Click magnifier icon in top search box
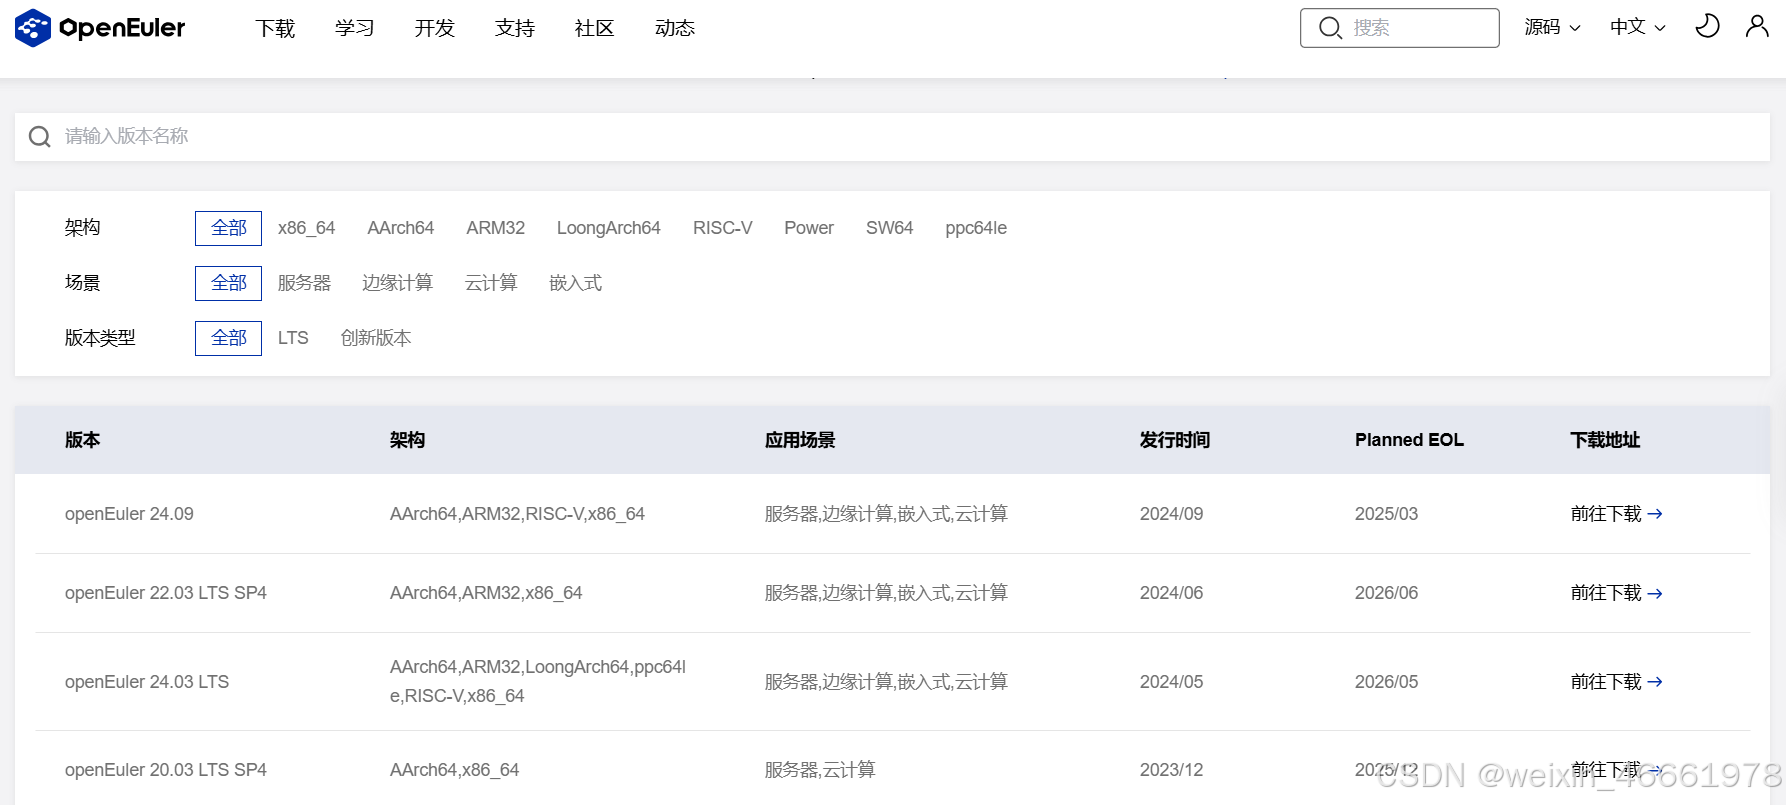Image resolution: width=1786 pixels, height=805 pixels. pyautogui.click(x=1330, y=28)
